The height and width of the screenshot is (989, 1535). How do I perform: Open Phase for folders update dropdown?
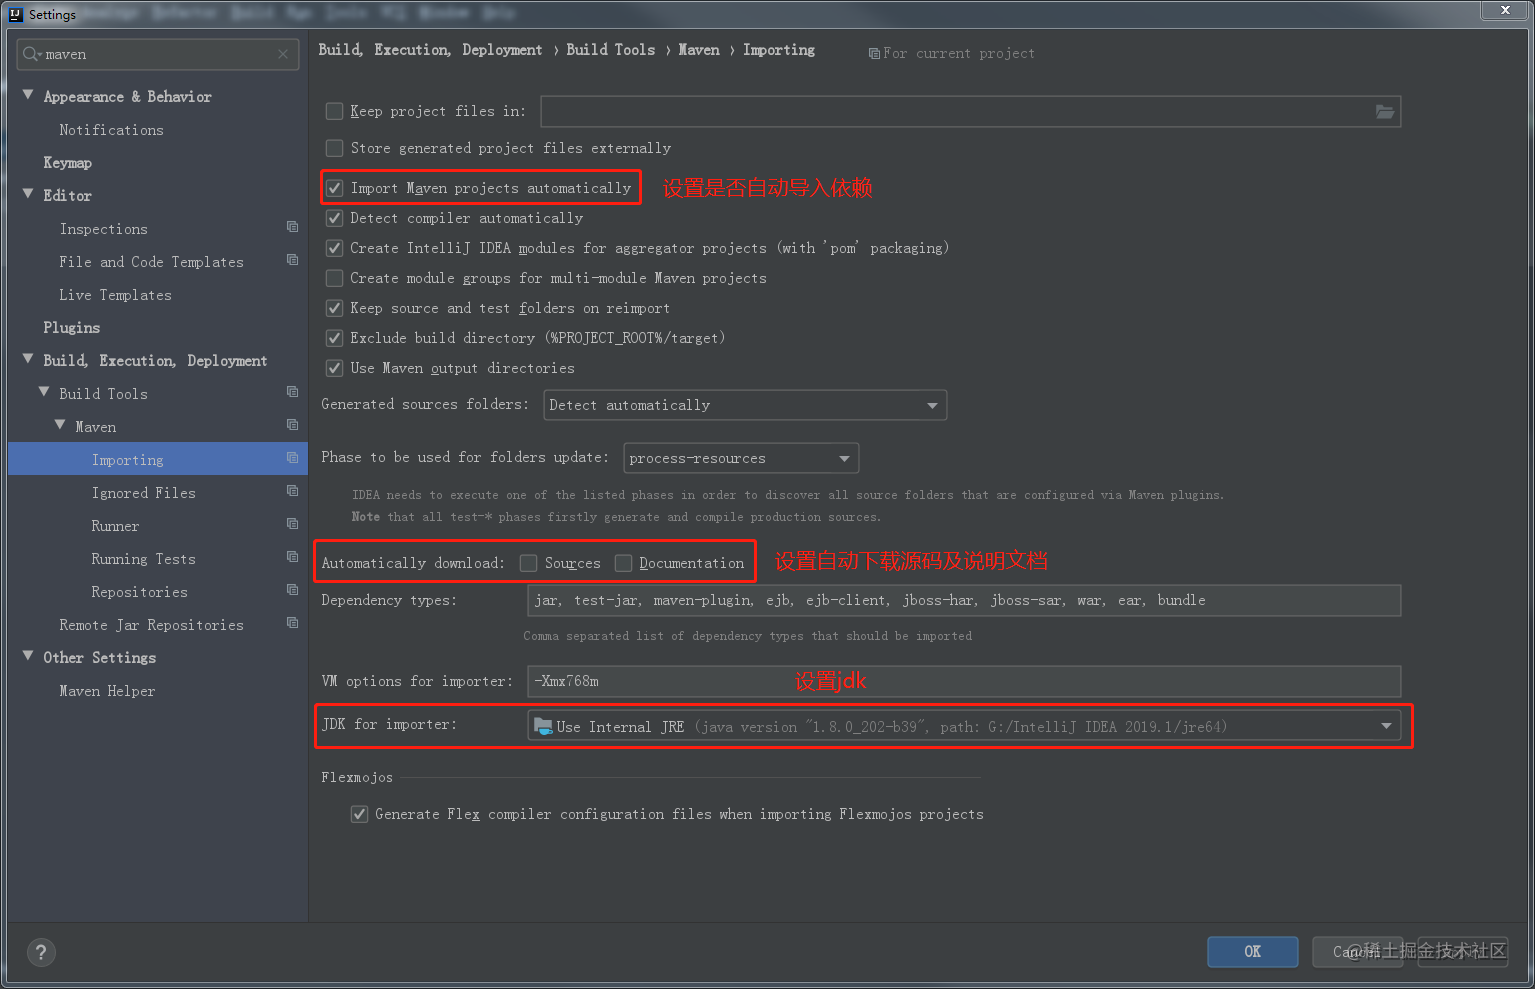point(741,458)
